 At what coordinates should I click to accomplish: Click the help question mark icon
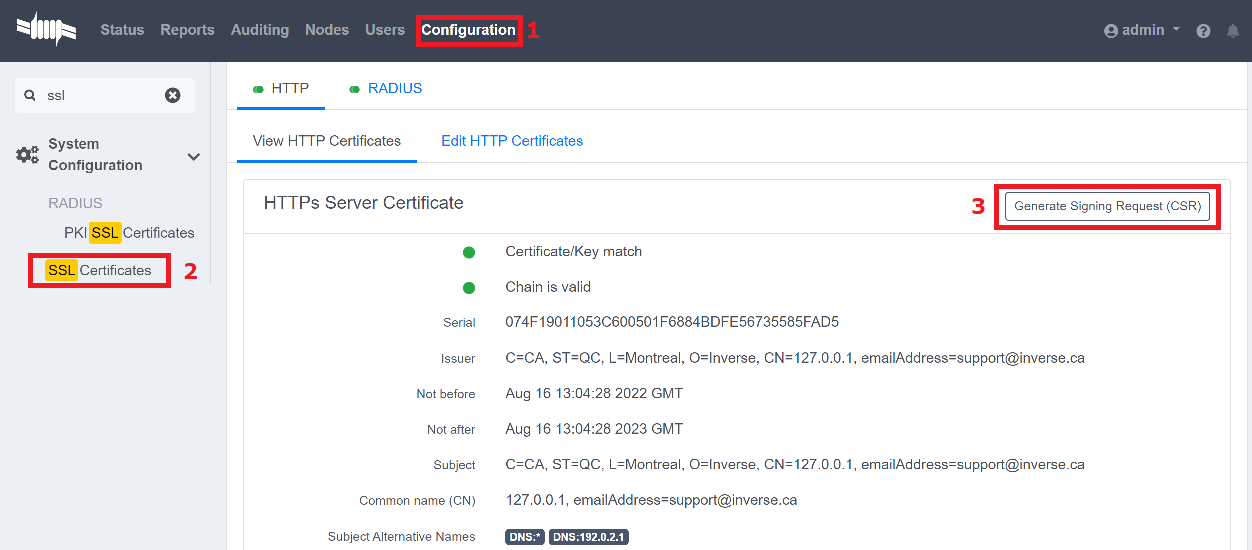[1203, 31]
